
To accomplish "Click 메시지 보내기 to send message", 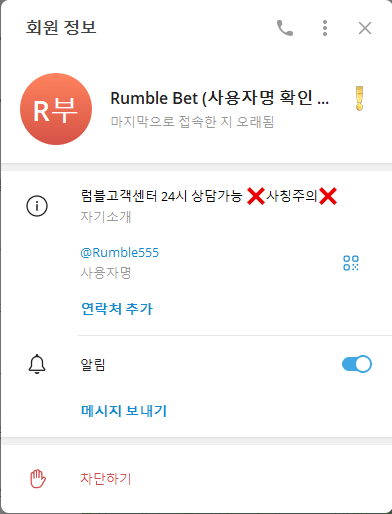I will click(124, 411).
